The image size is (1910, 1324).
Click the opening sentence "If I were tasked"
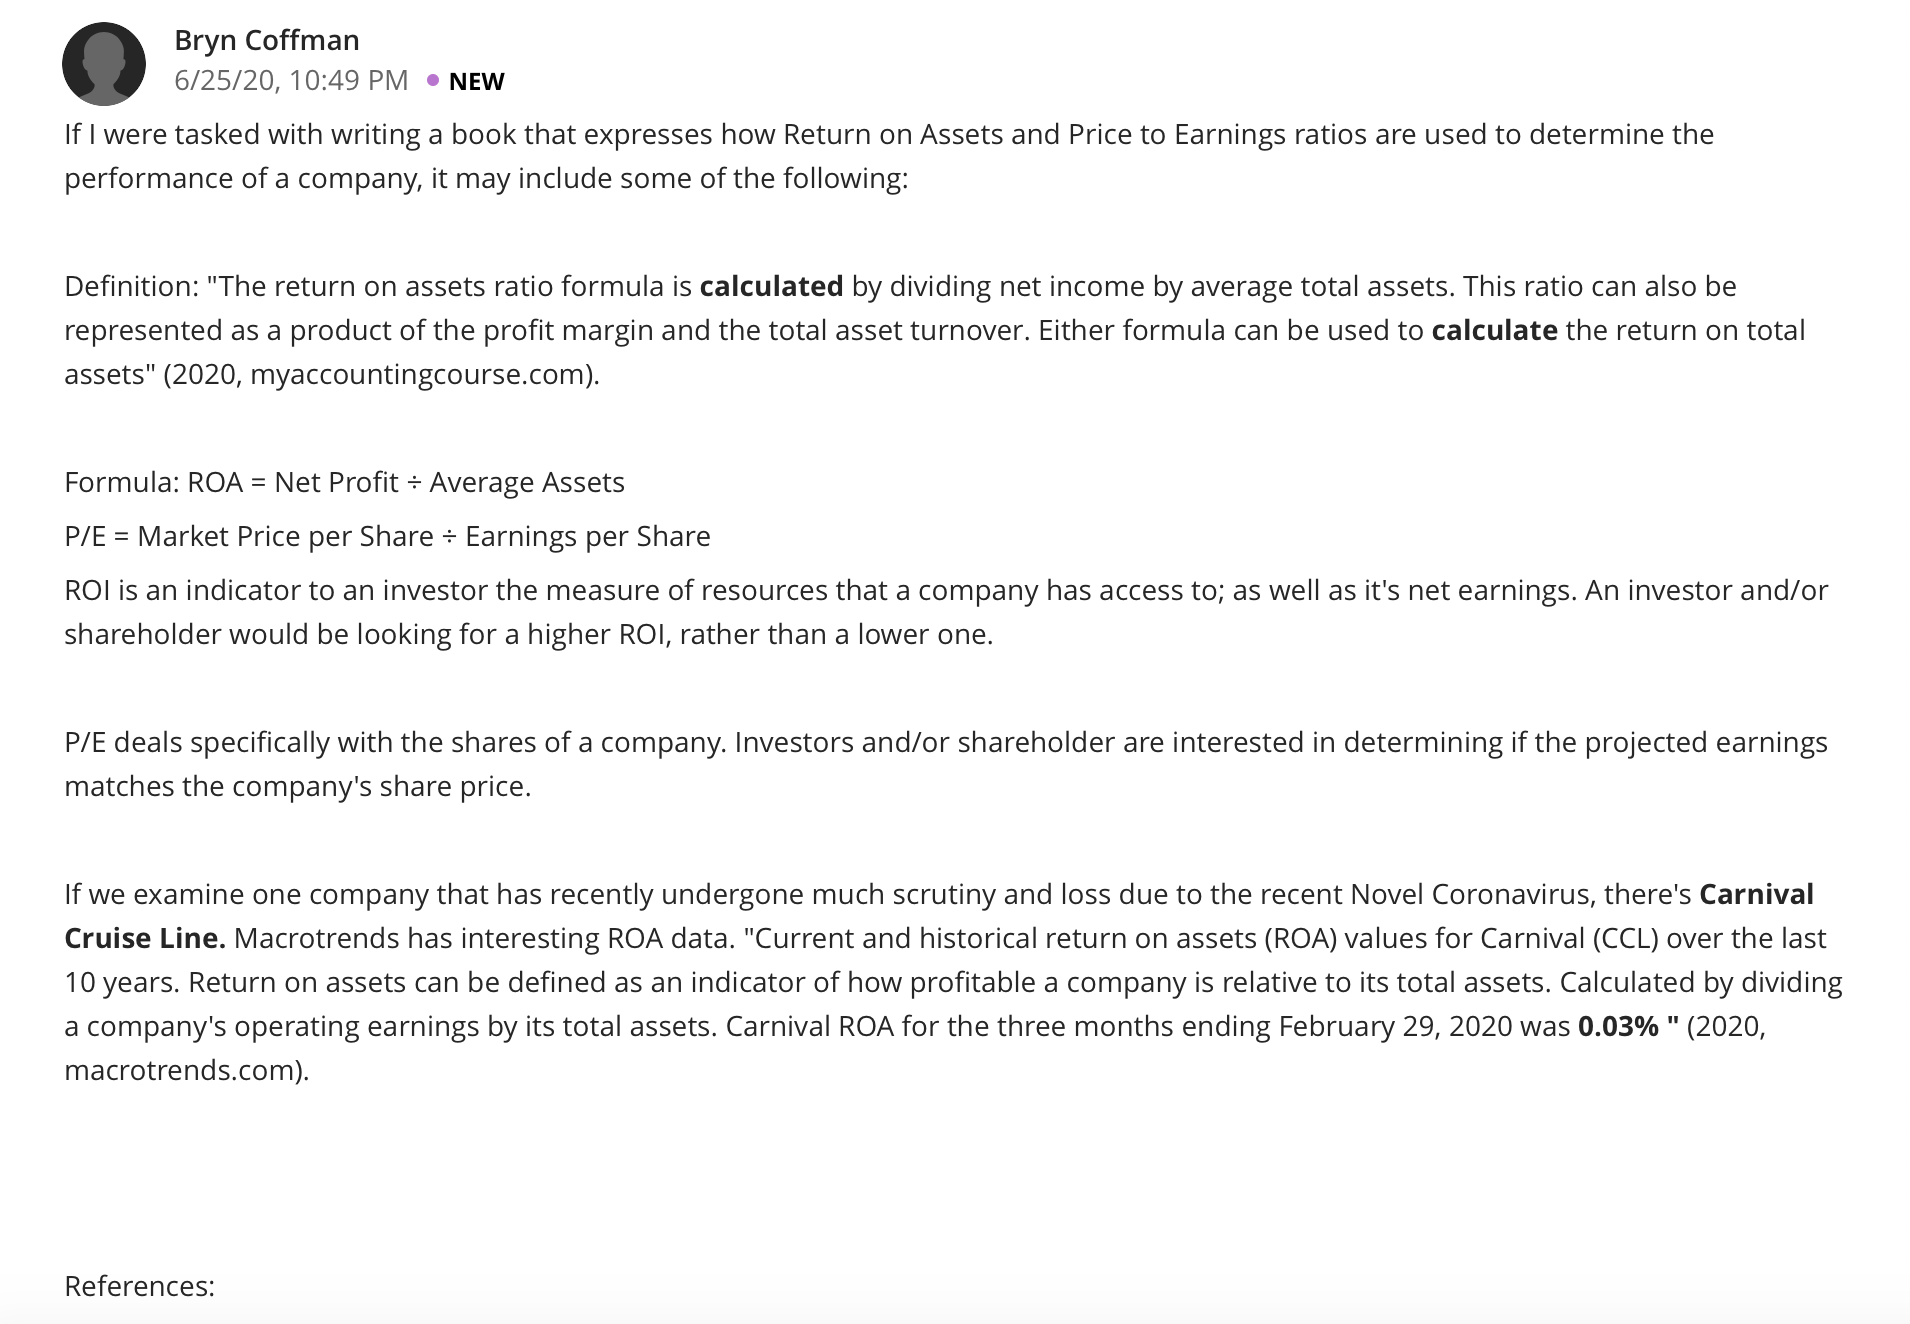[889, 156]
